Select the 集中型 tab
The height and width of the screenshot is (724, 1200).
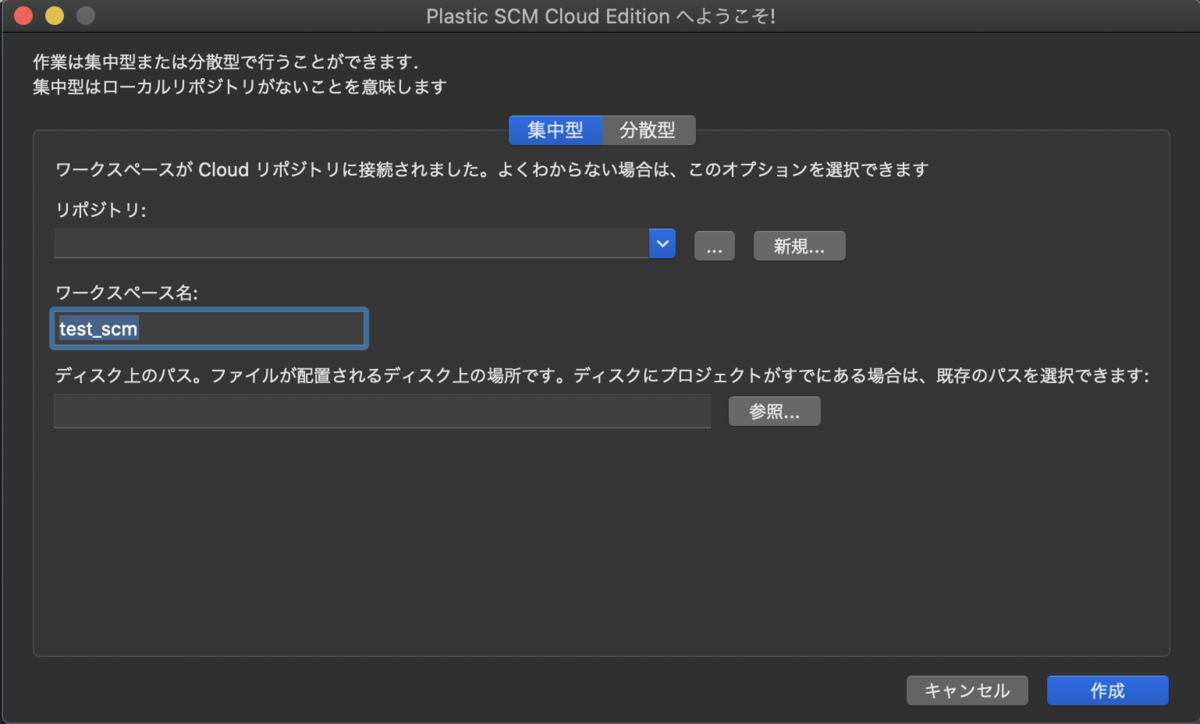tap(556, 130)
